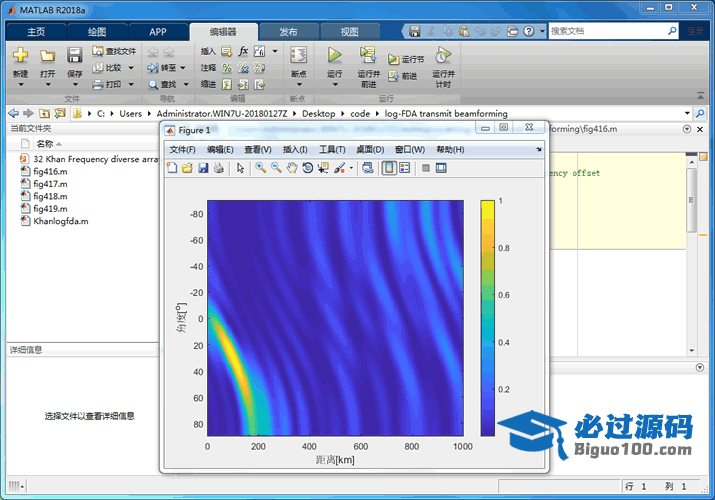The image size is (715, 500).
Task: Toggle the data cursor tool in Figure 1
Action: tap(323, 168)
